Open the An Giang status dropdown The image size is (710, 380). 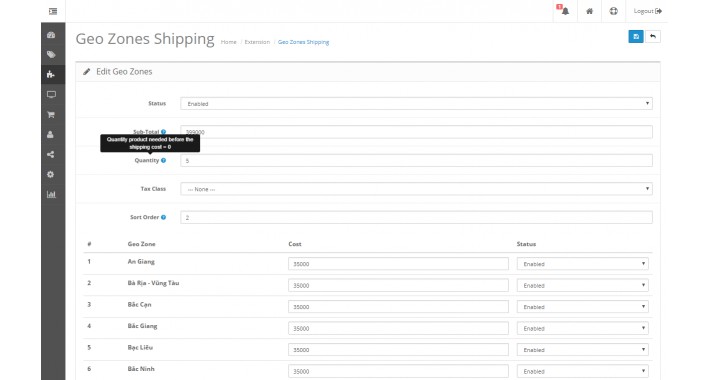[582, 264]
